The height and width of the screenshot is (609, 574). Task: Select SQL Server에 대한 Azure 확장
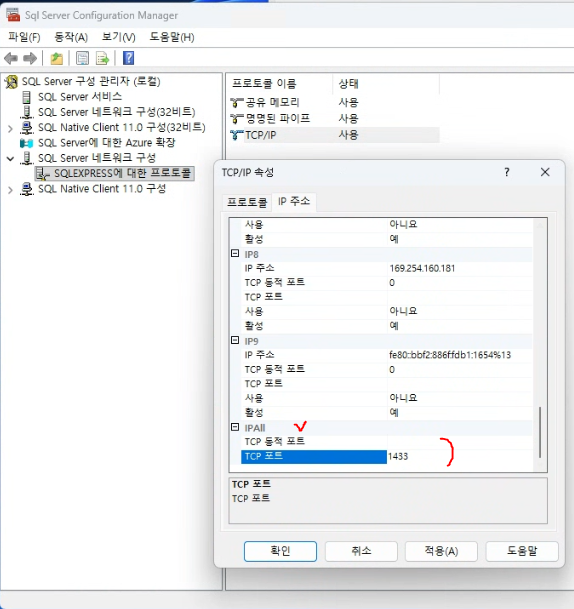pyautogui.click(x=106, y=143)
